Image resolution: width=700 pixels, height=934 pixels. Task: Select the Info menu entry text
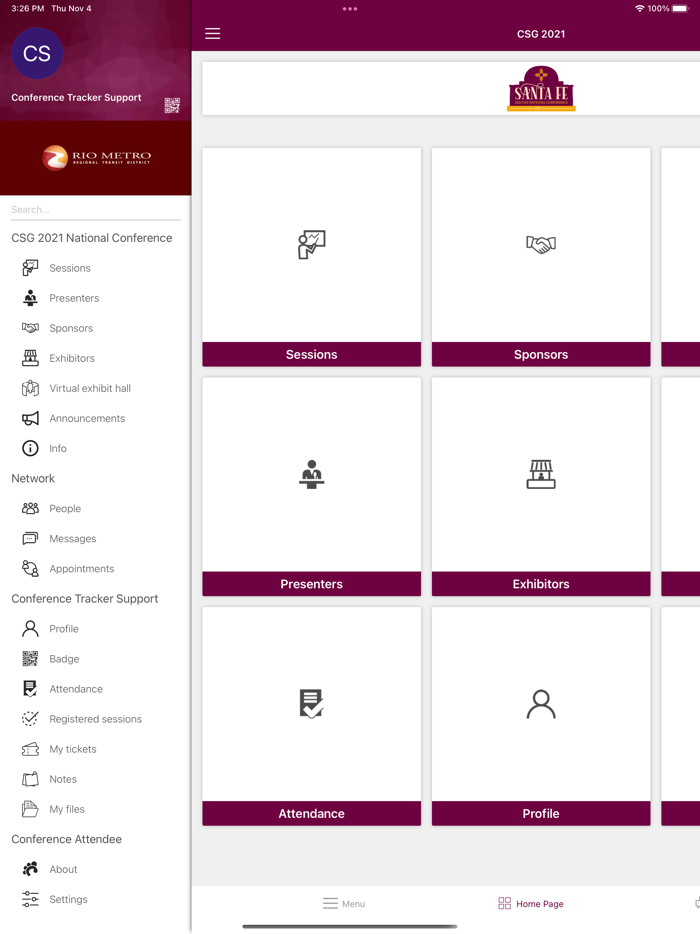pyautogui.click(x=58, y=448)
